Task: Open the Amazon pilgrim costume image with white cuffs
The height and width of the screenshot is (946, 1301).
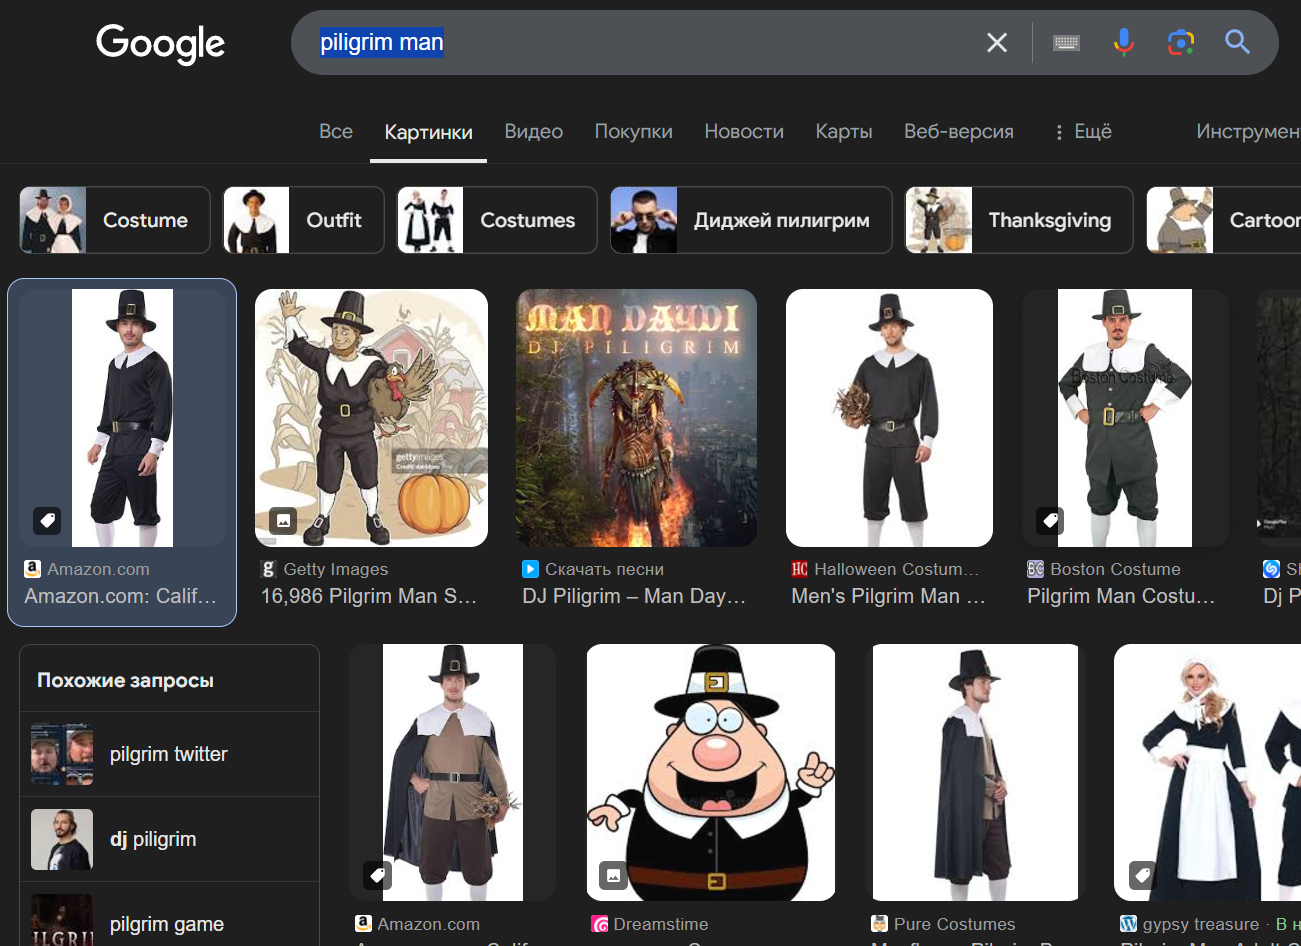Action: click(122, 418)
